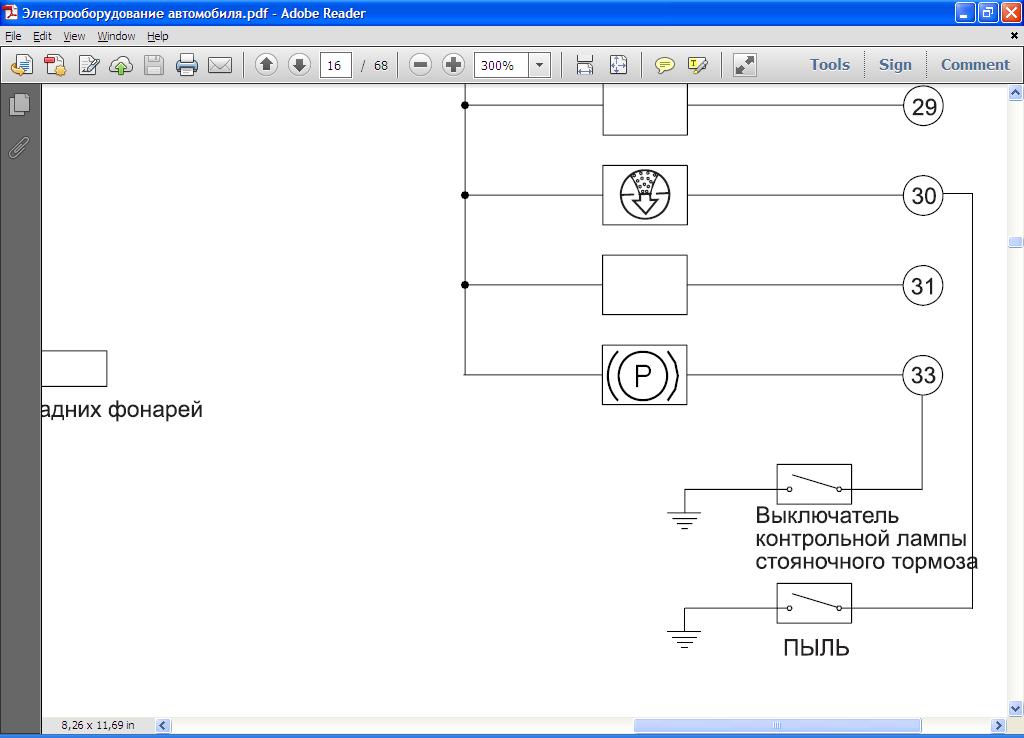Screen dimensions: 1024x738
Task: Click the horizontal scrollbar thumb
Action: pyautogui.click(x=777, y=726)
